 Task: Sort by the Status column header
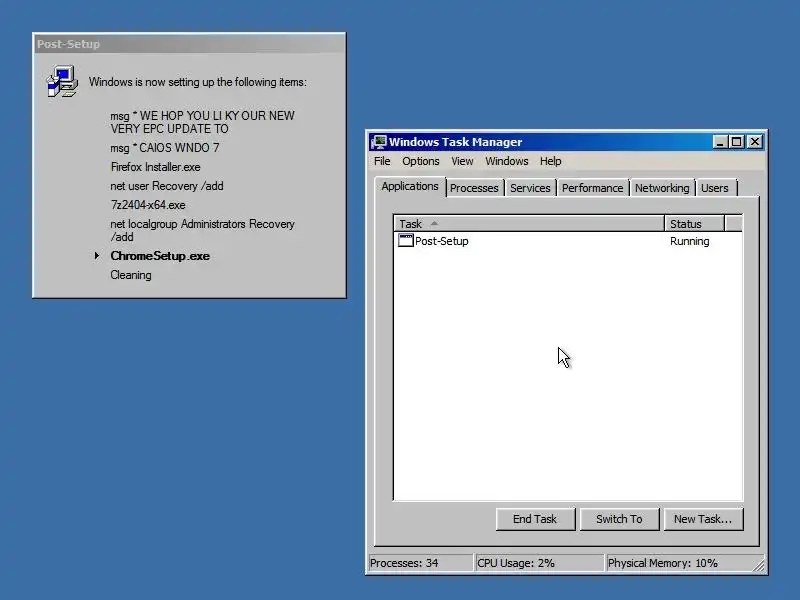(x=694, y=223)
